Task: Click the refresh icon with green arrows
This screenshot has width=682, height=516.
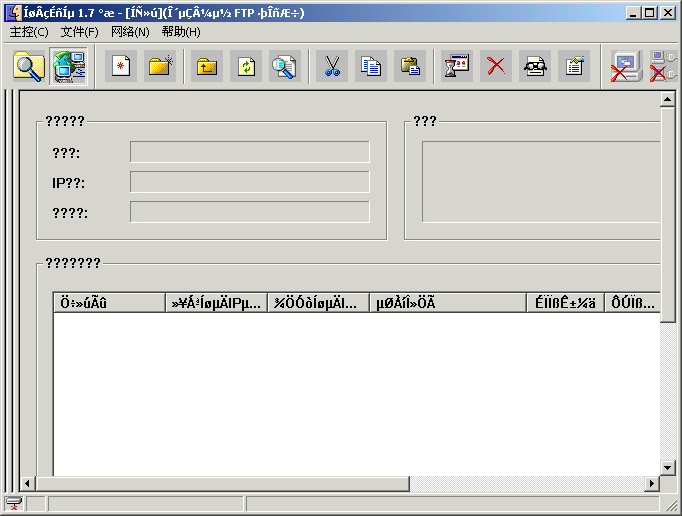Action: tap(246, 67)
